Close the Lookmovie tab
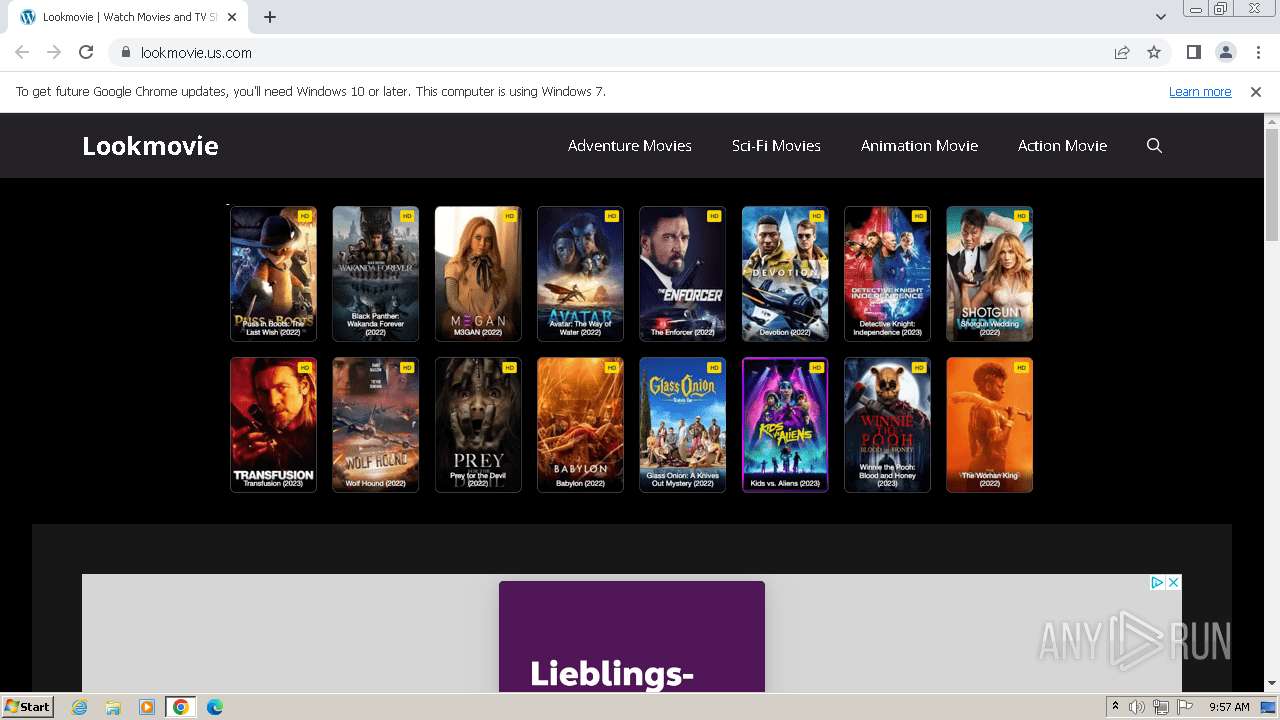 click(x=233, y=17)
